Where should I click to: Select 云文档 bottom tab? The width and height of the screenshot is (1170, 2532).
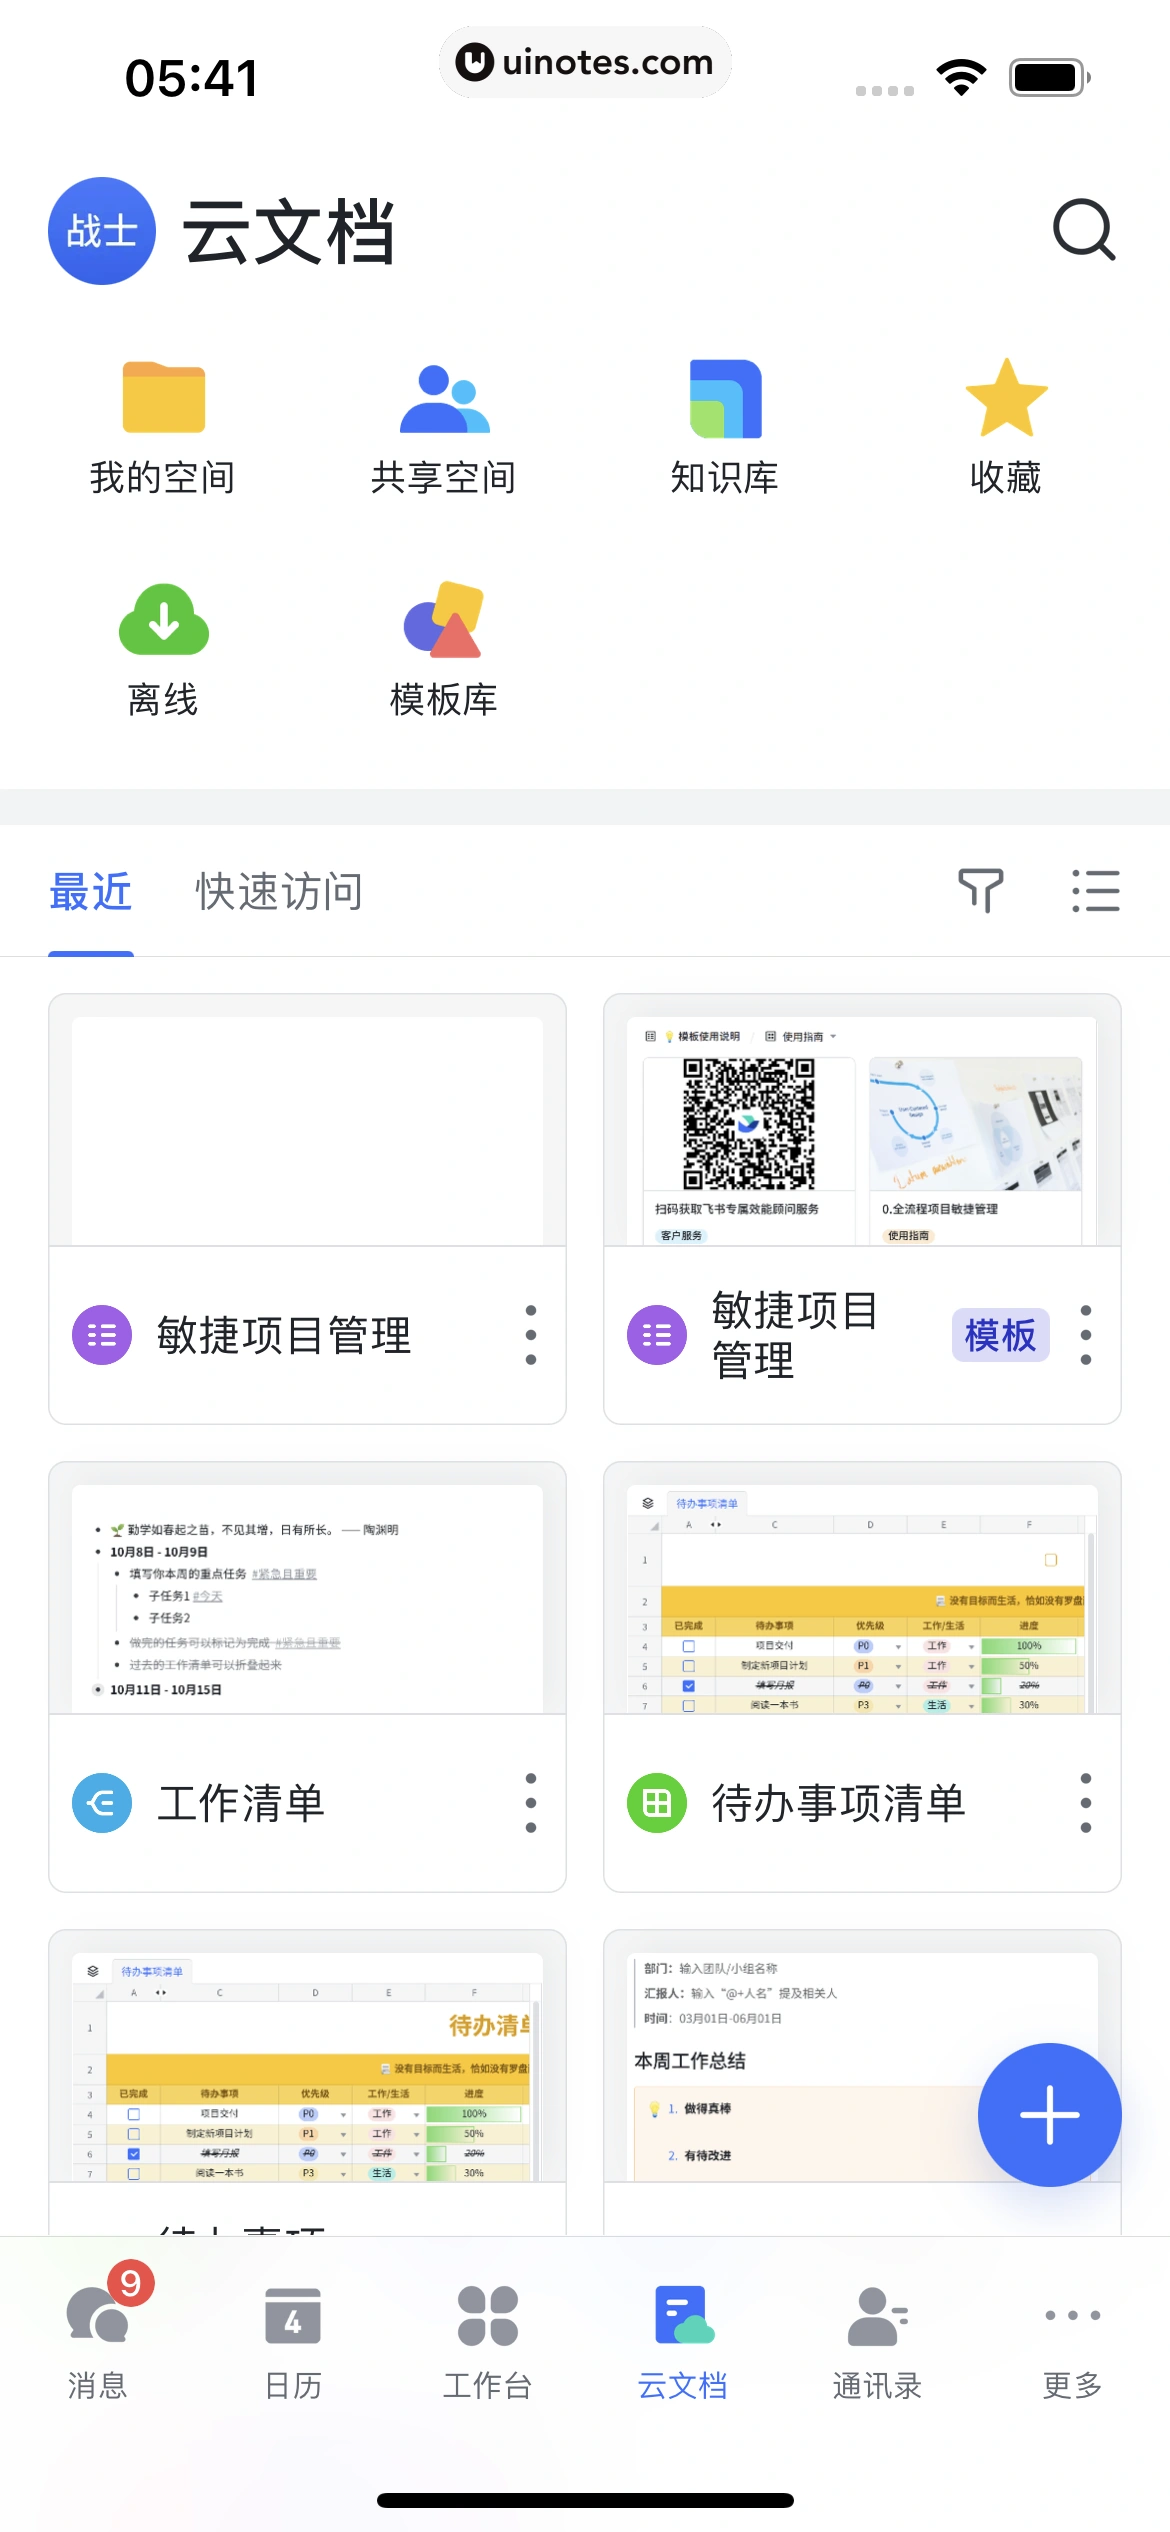[x=683, y=2342]
